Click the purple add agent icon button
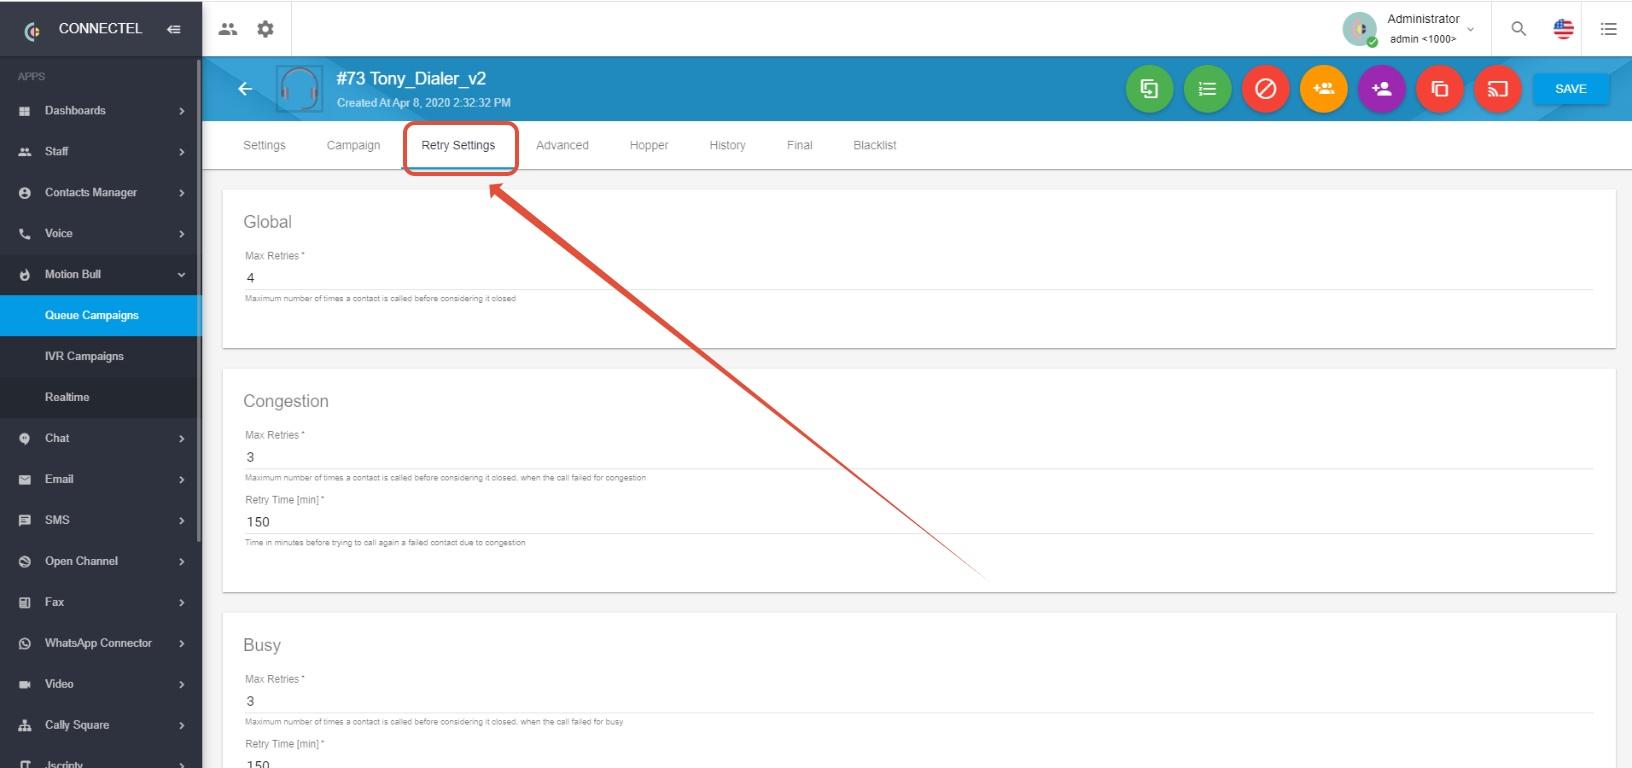Screen dimensions: 1632x768 1381,89
